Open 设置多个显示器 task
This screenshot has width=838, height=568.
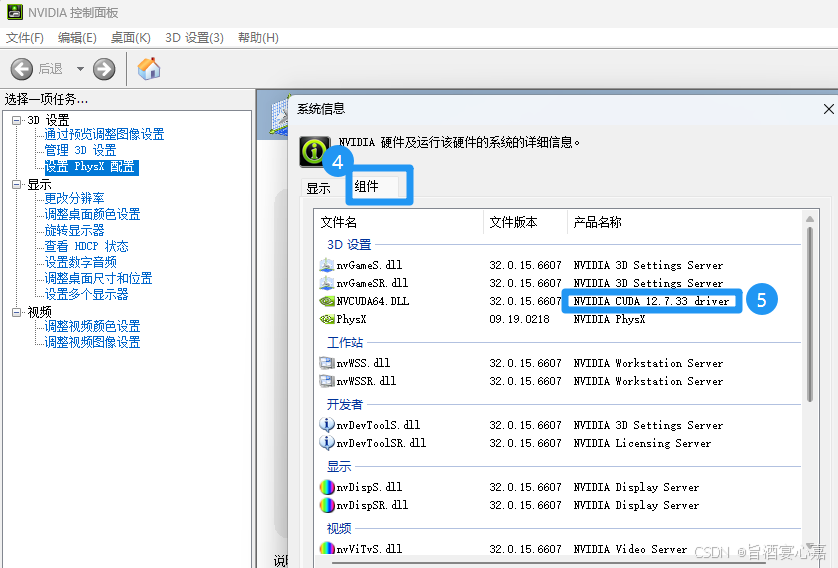86,294
